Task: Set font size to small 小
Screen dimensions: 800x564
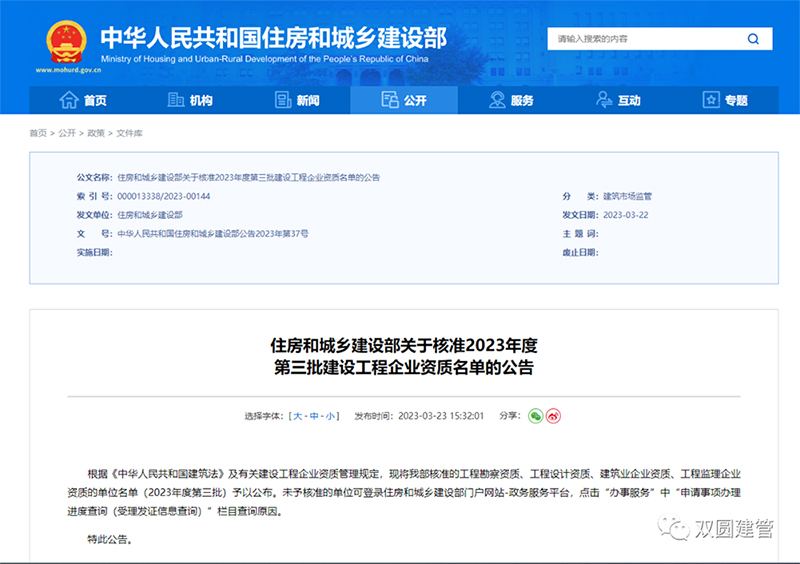Action: (x=329, y=416)
